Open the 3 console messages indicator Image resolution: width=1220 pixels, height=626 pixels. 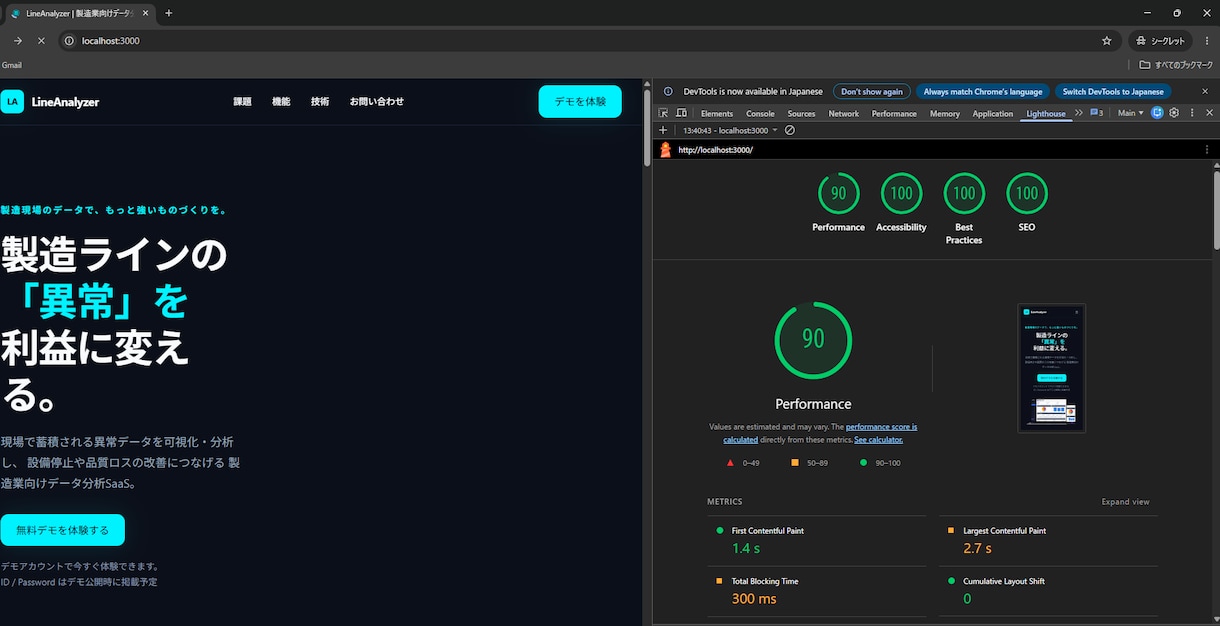[1096, 113]
